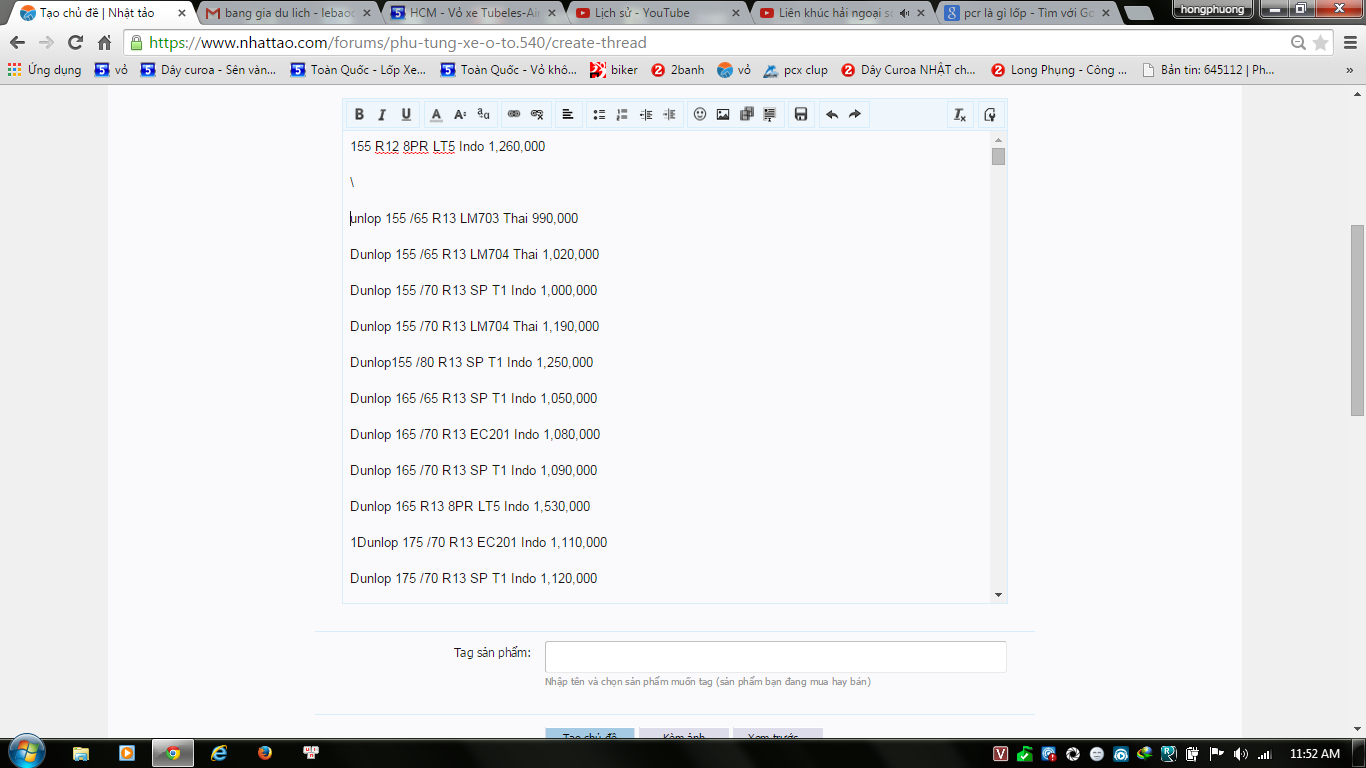
Task: Open the font family dropdown
Action: pos(483,115)
